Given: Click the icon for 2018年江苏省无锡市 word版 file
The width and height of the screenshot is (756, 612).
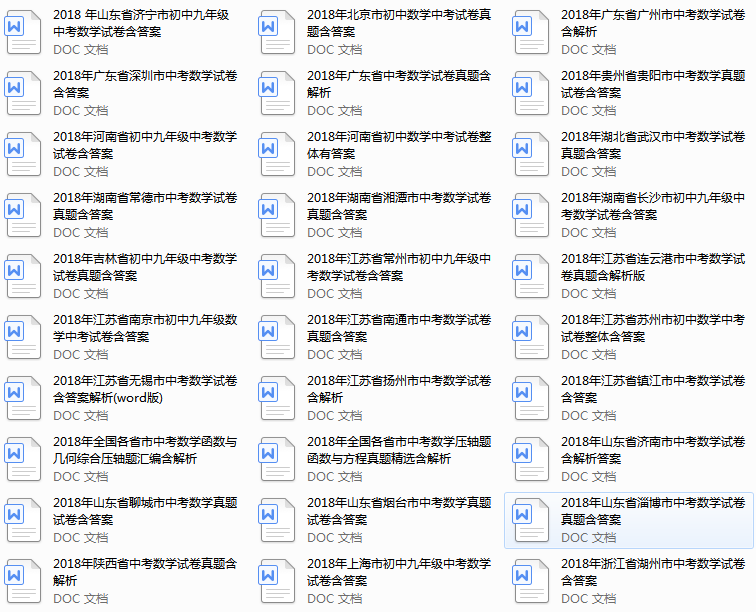Looking at the screenshot, I should (x=24, y=398).
